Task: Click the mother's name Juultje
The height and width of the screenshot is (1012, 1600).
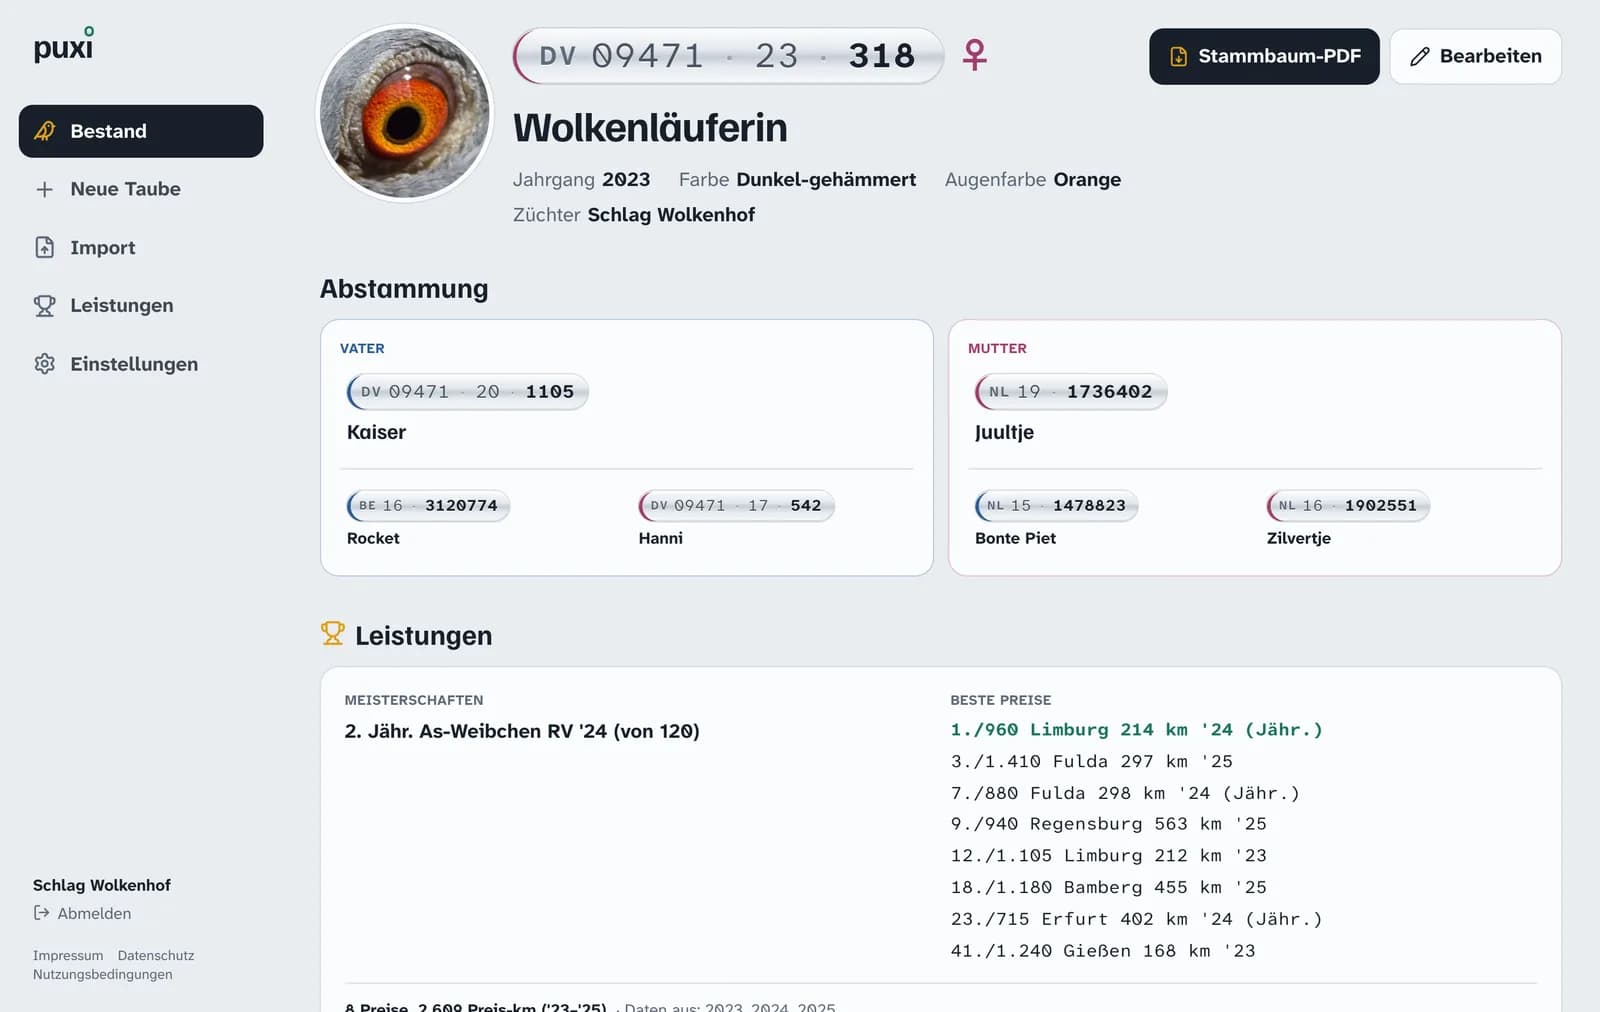Action: point(1004,432)
